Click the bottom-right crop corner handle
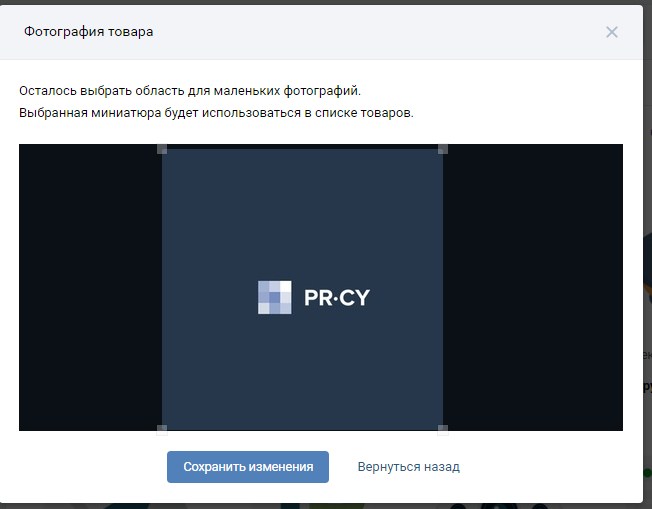 443,430
